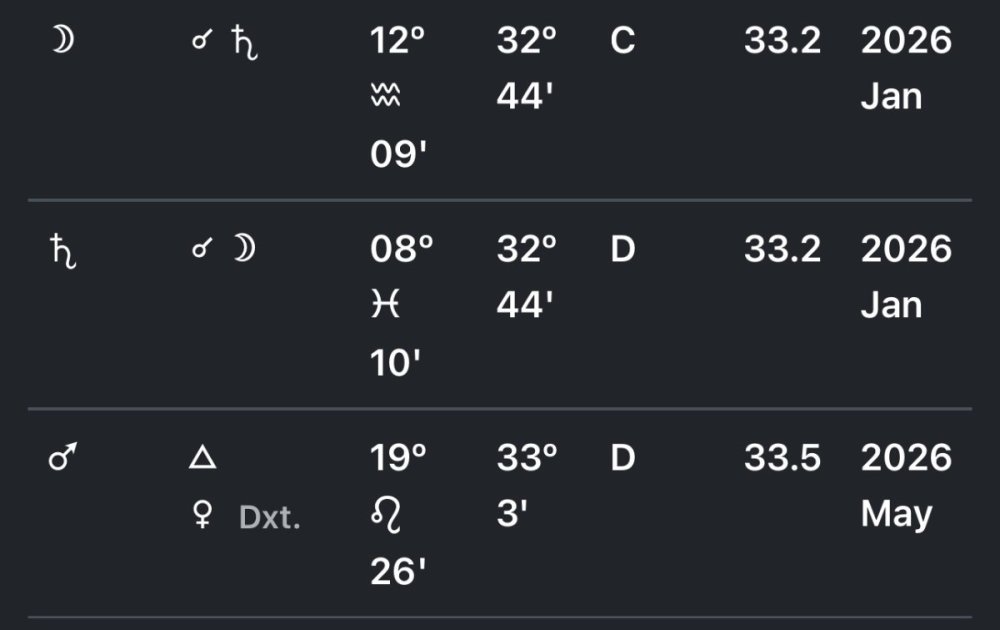Select the 33° 3' arc value
Screen dimensions: 1000x630
tap(527, 486)
